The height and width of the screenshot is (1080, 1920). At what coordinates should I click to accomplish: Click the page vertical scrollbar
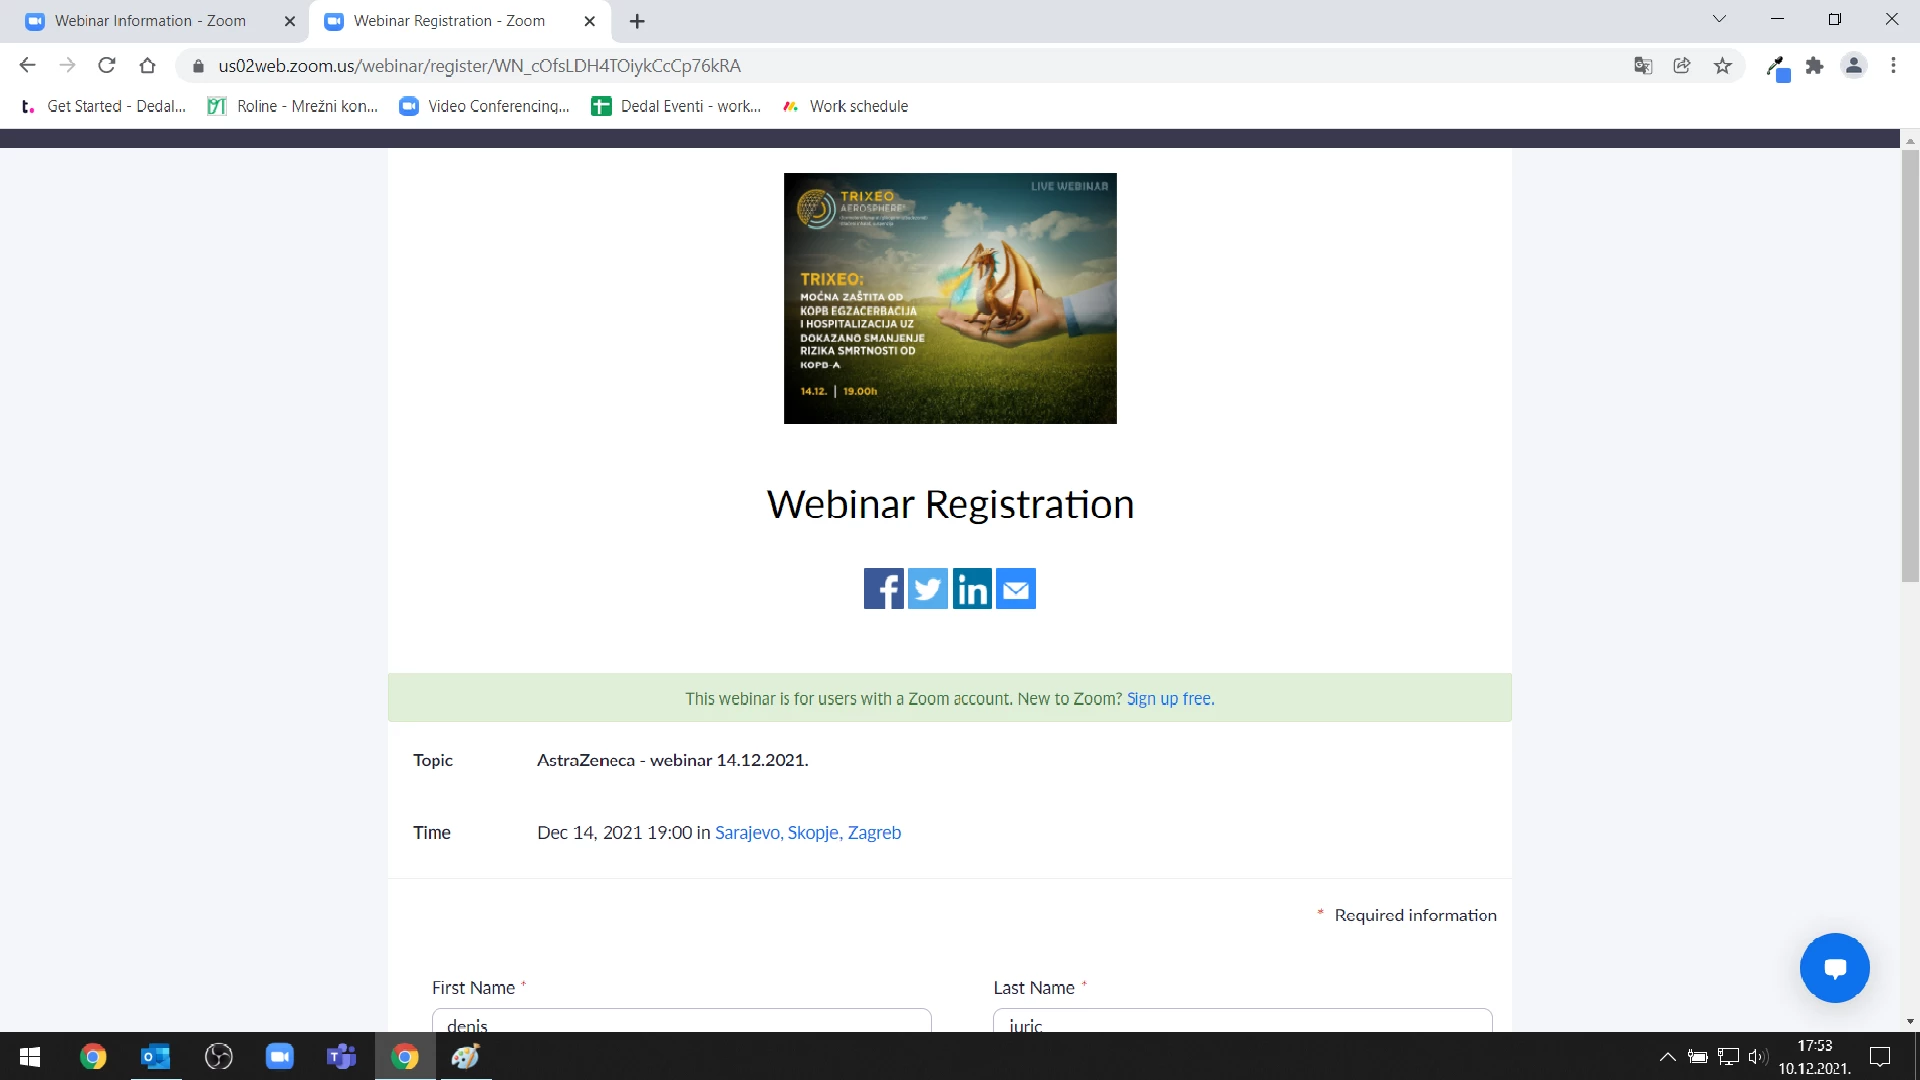1910,365
